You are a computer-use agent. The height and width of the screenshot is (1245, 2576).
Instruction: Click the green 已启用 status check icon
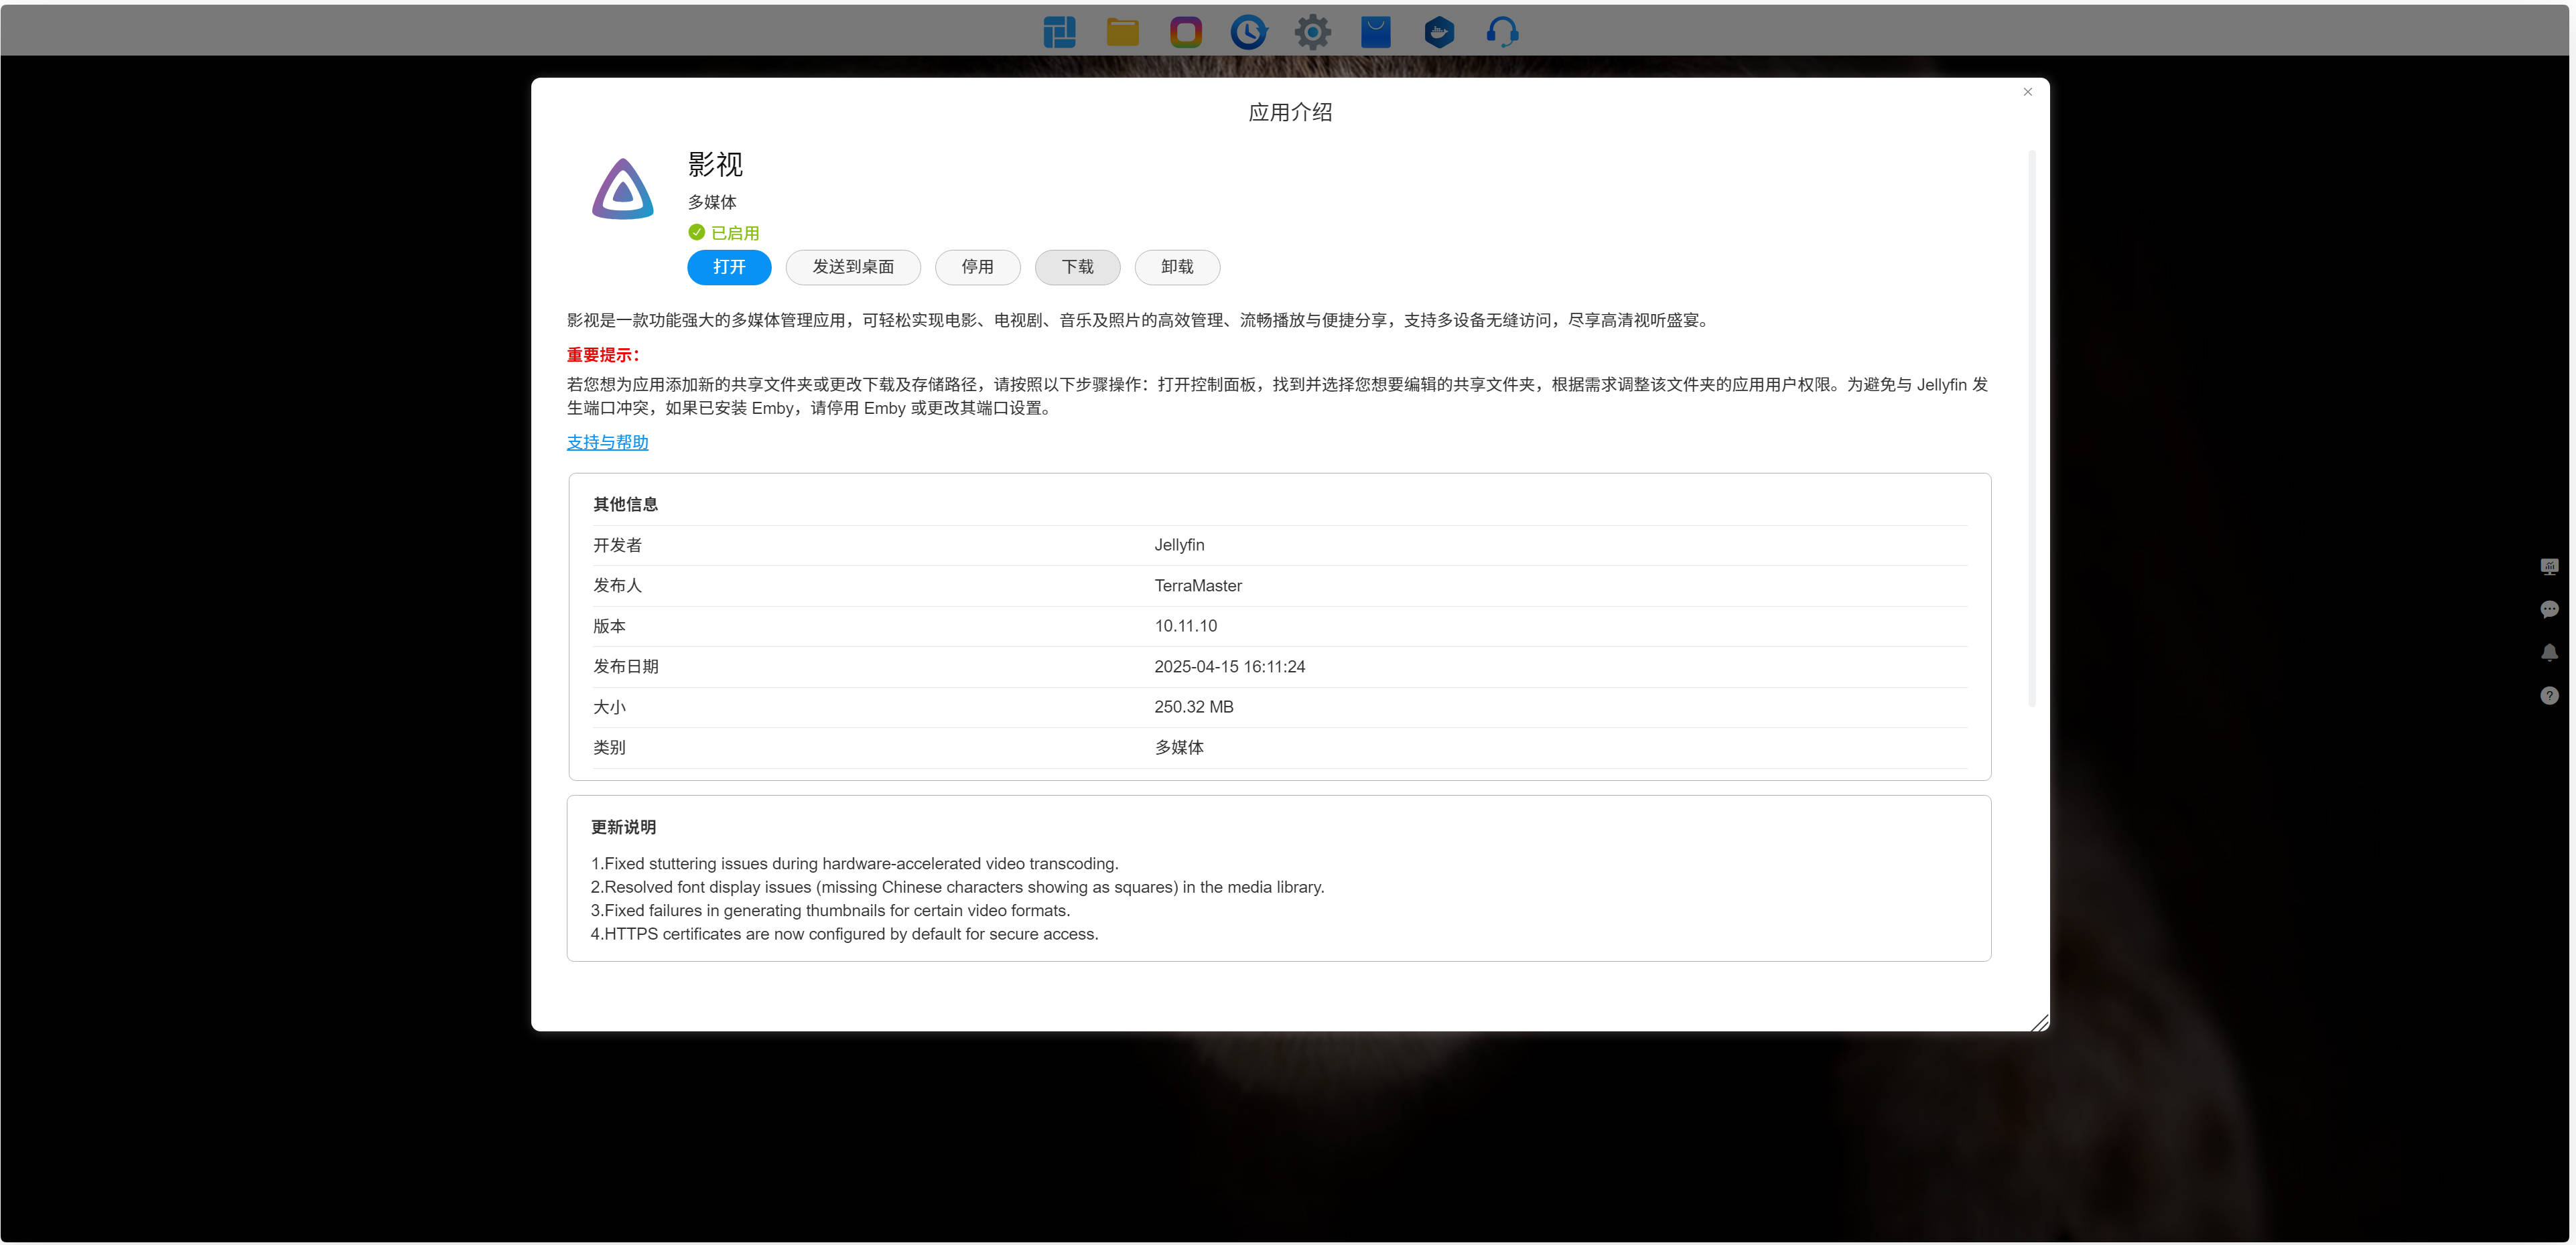(x=696, y=232)
